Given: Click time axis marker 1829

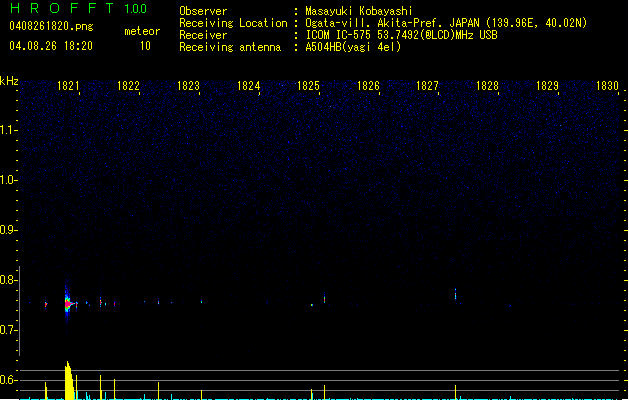Looking at the screenshot, I should click(x=548, y=86).
